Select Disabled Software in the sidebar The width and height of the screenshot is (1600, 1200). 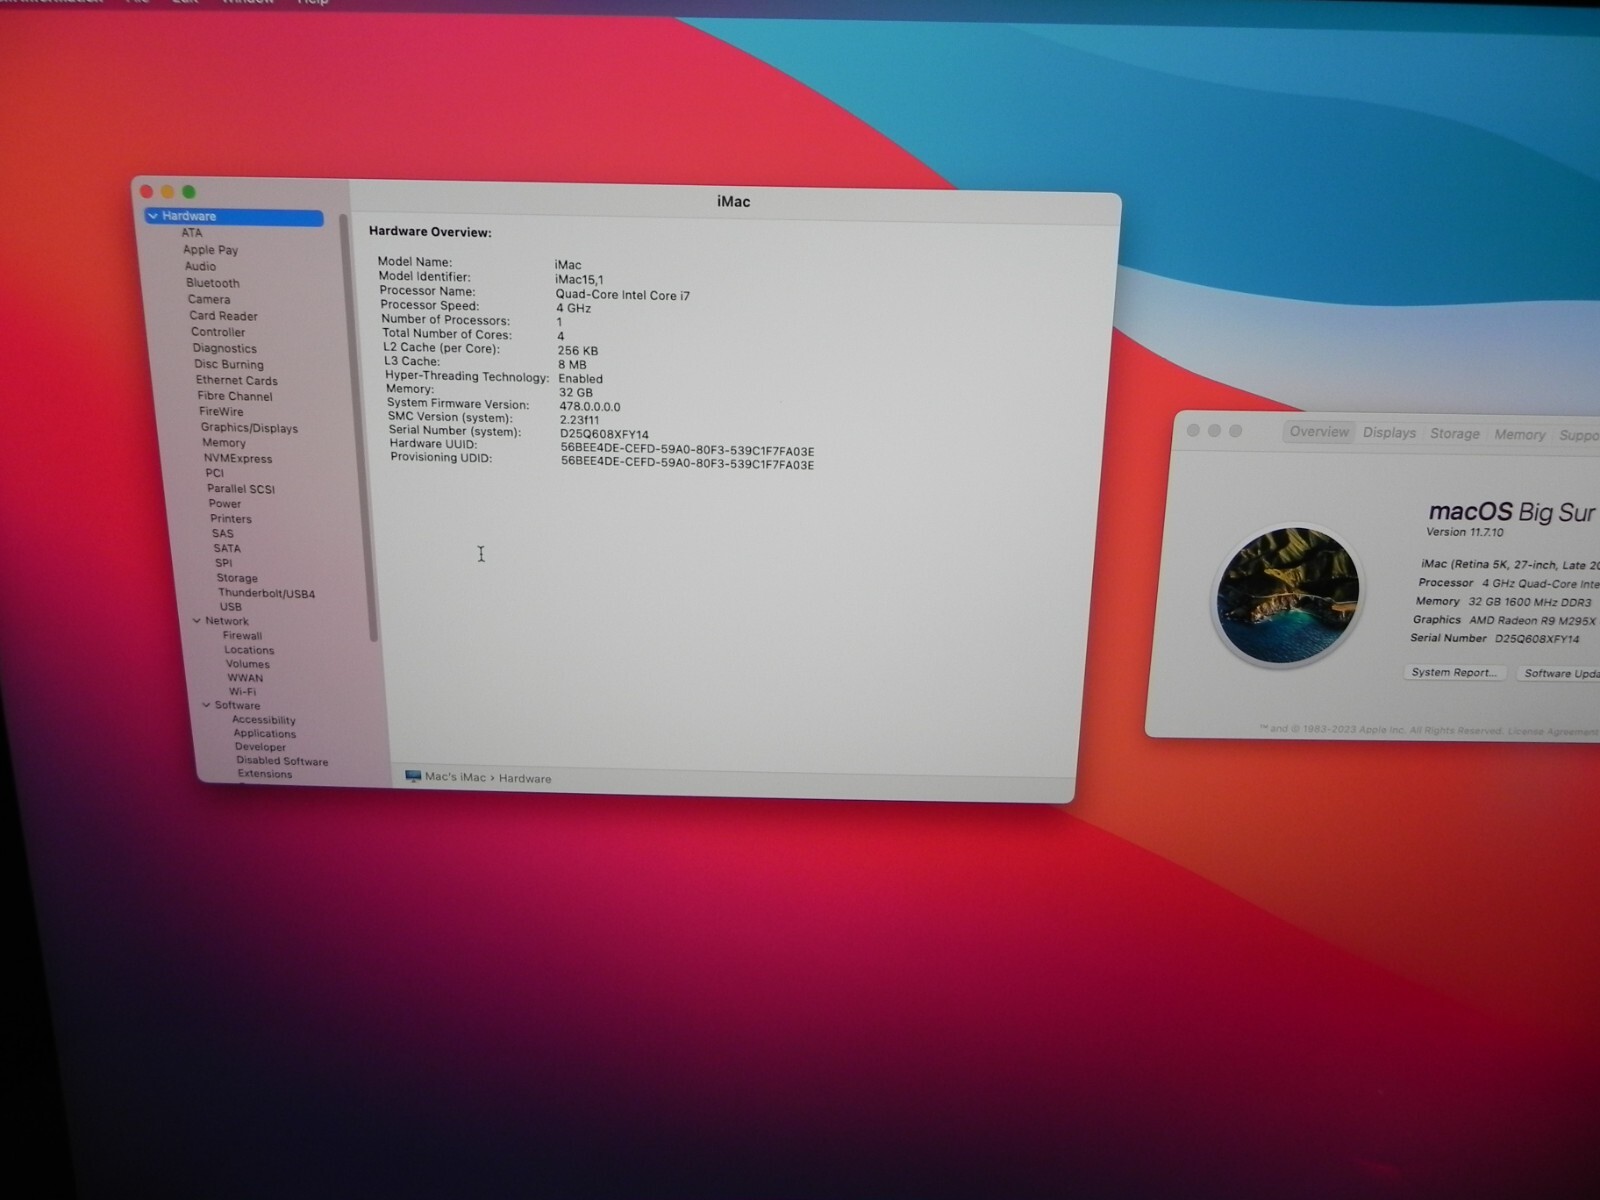pyautogui.click(x=282, y=761)
